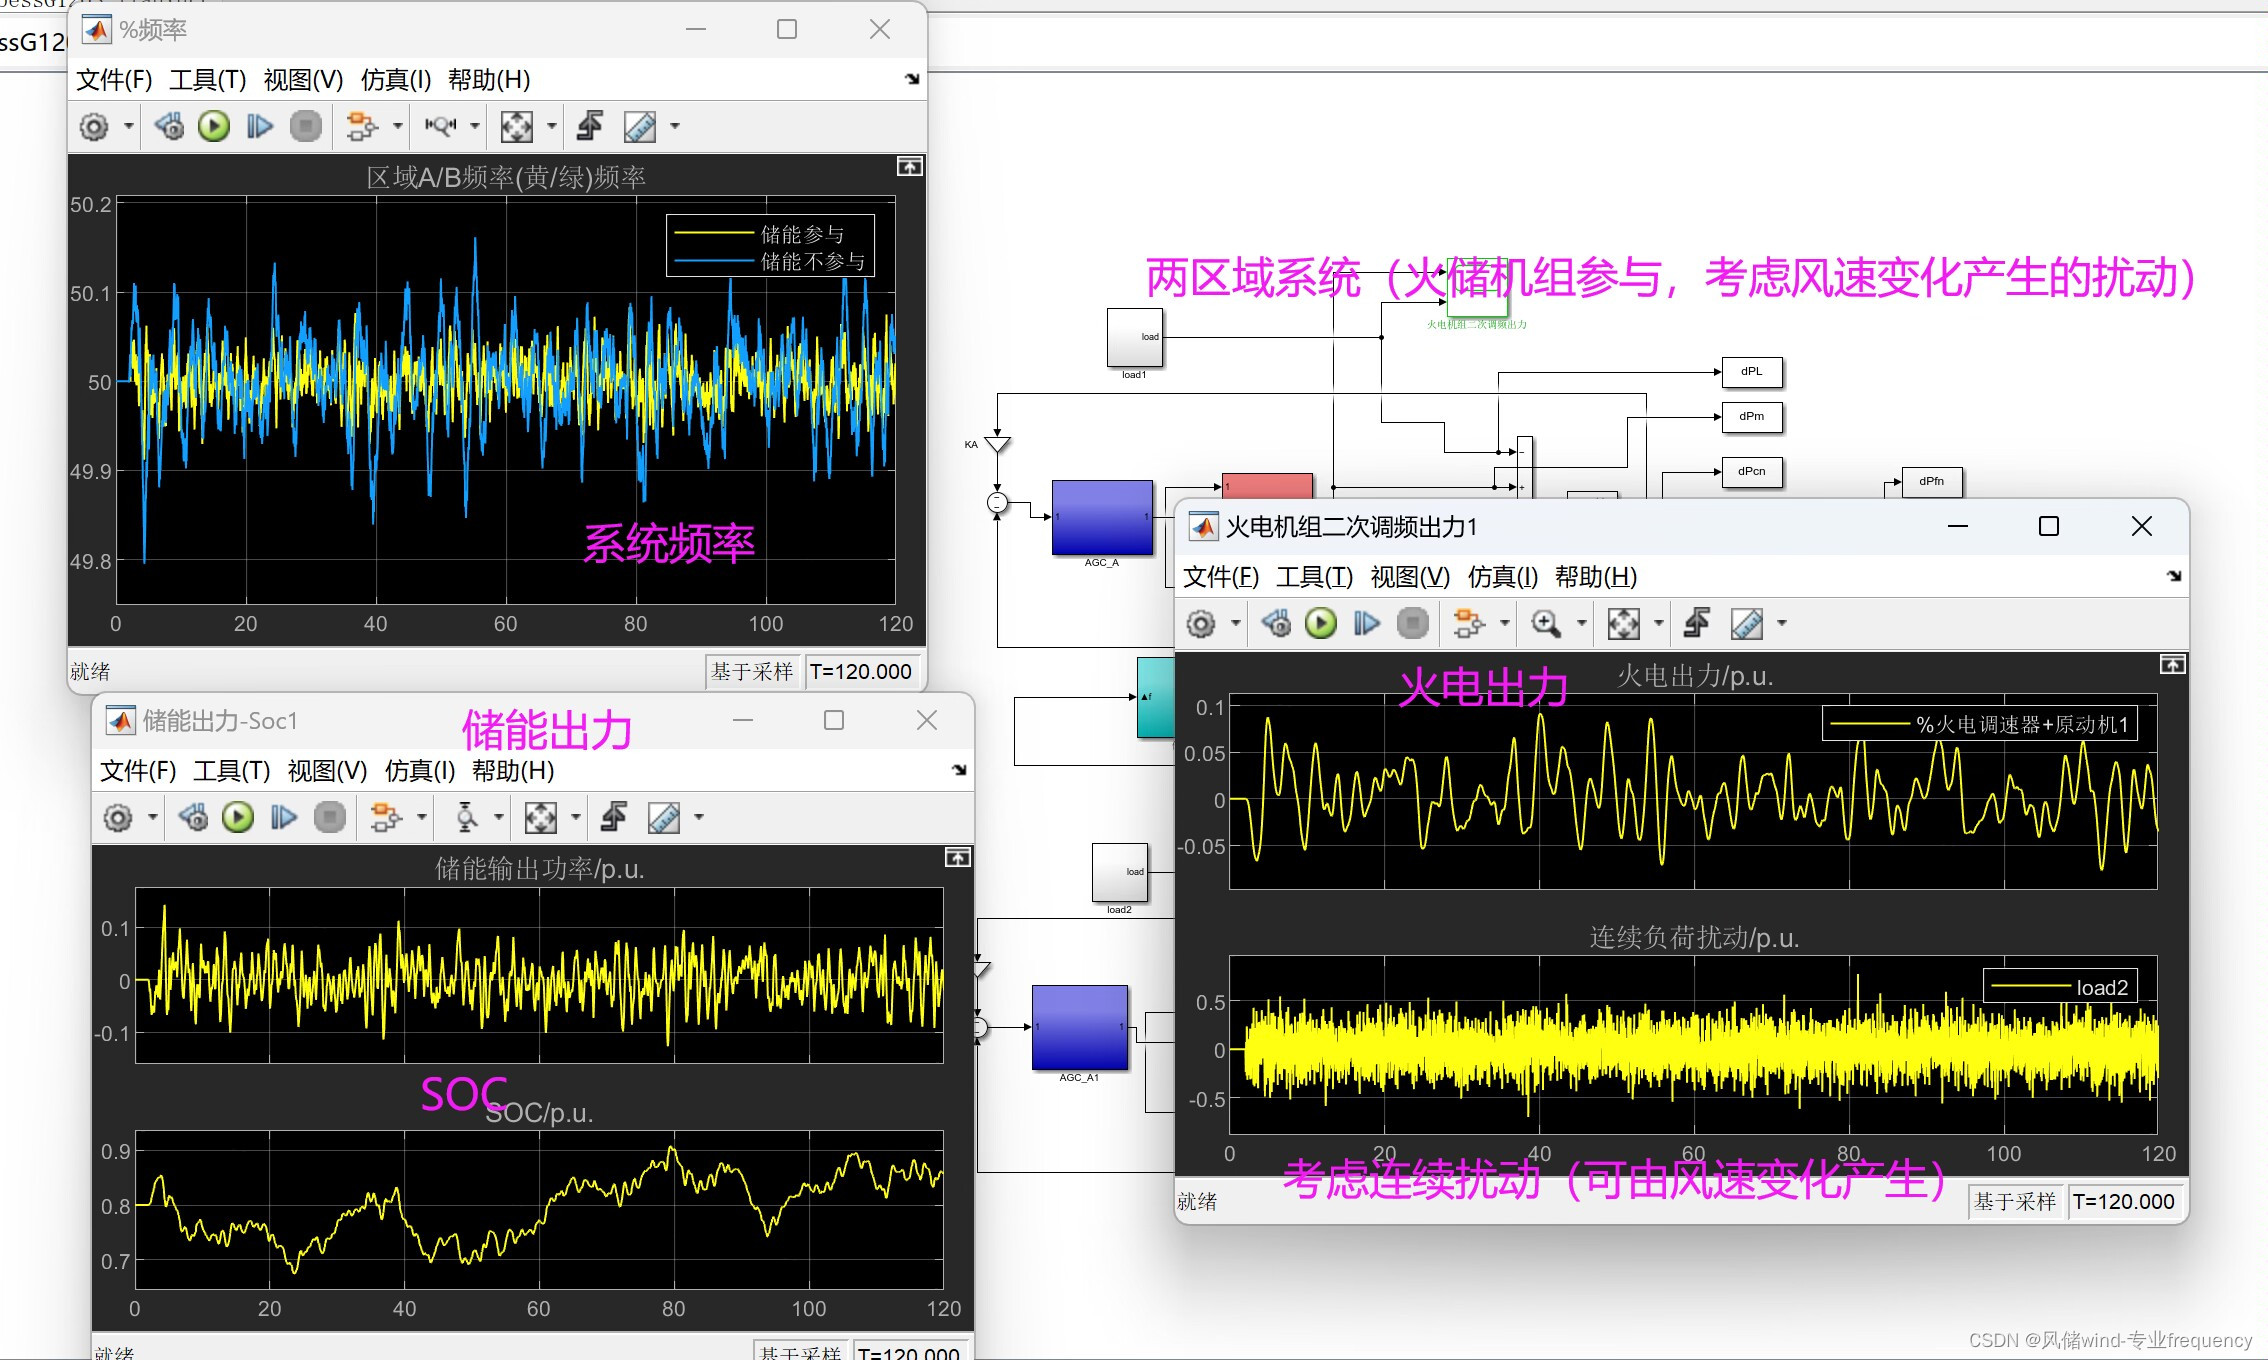Maximize axes icon in 储能出力-Soc1 plot
The height and width of the screenshot is (1360, 2268).
click(958, 858)
